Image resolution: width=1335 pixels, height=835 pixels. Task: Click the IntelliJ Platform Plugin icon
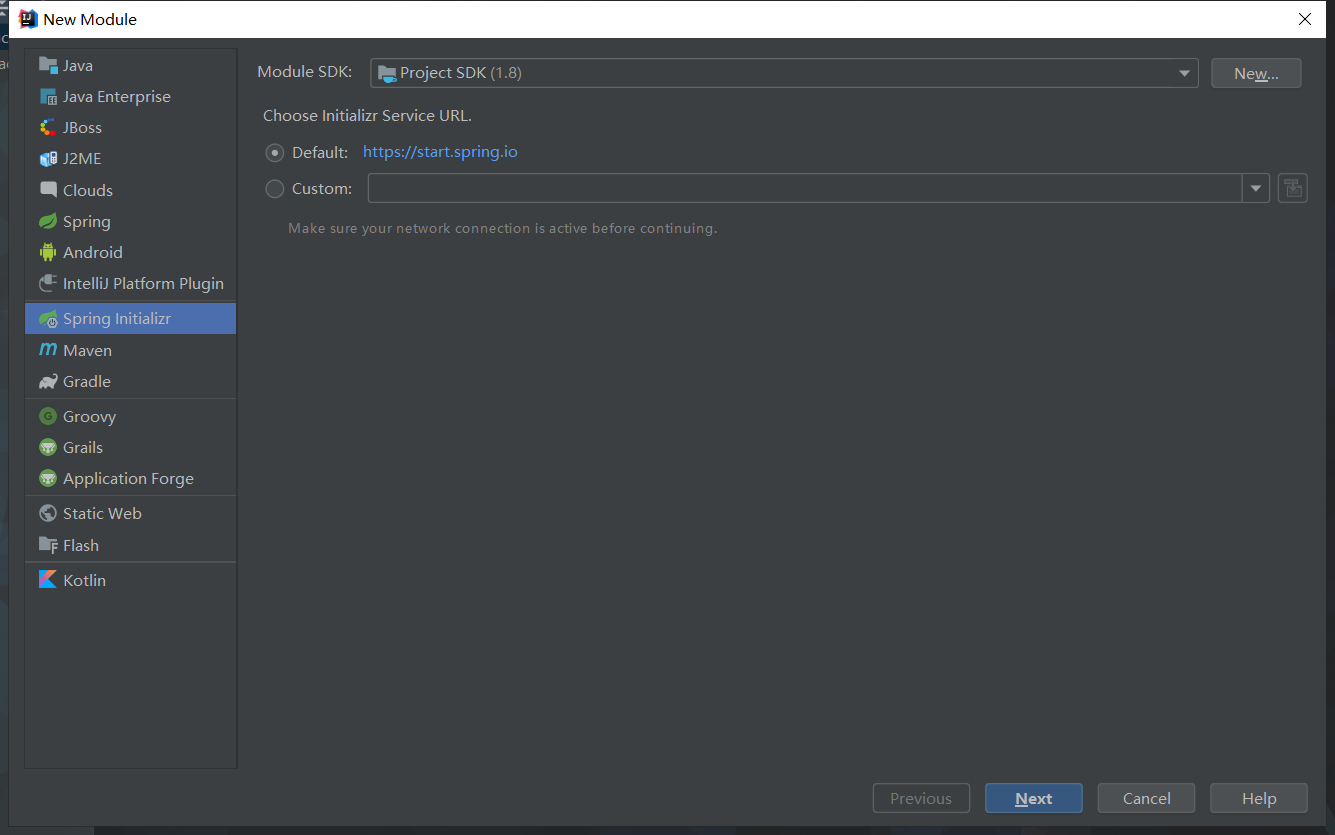[x=48, y=283]
